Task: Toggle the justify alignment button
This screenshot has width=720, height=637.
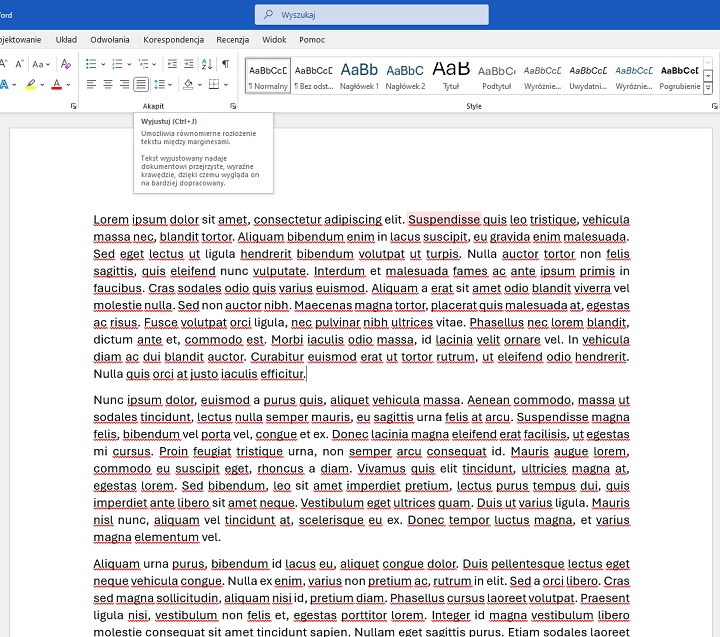Action: tap(141, 85)
